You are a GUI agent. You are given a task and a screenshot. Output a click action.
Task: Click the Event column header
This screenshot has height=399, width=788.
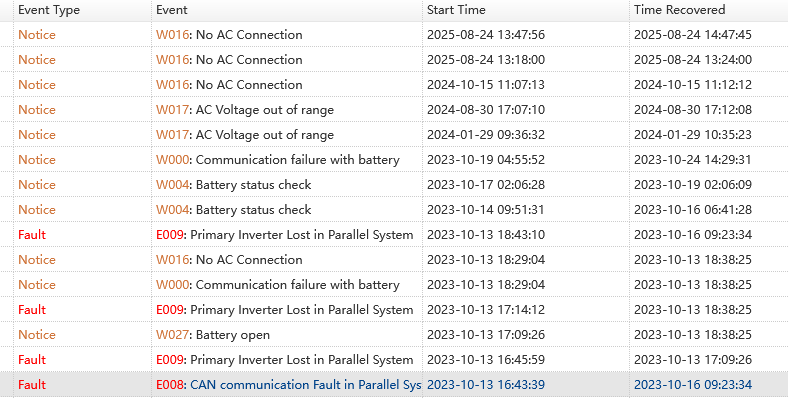point(287,10)
